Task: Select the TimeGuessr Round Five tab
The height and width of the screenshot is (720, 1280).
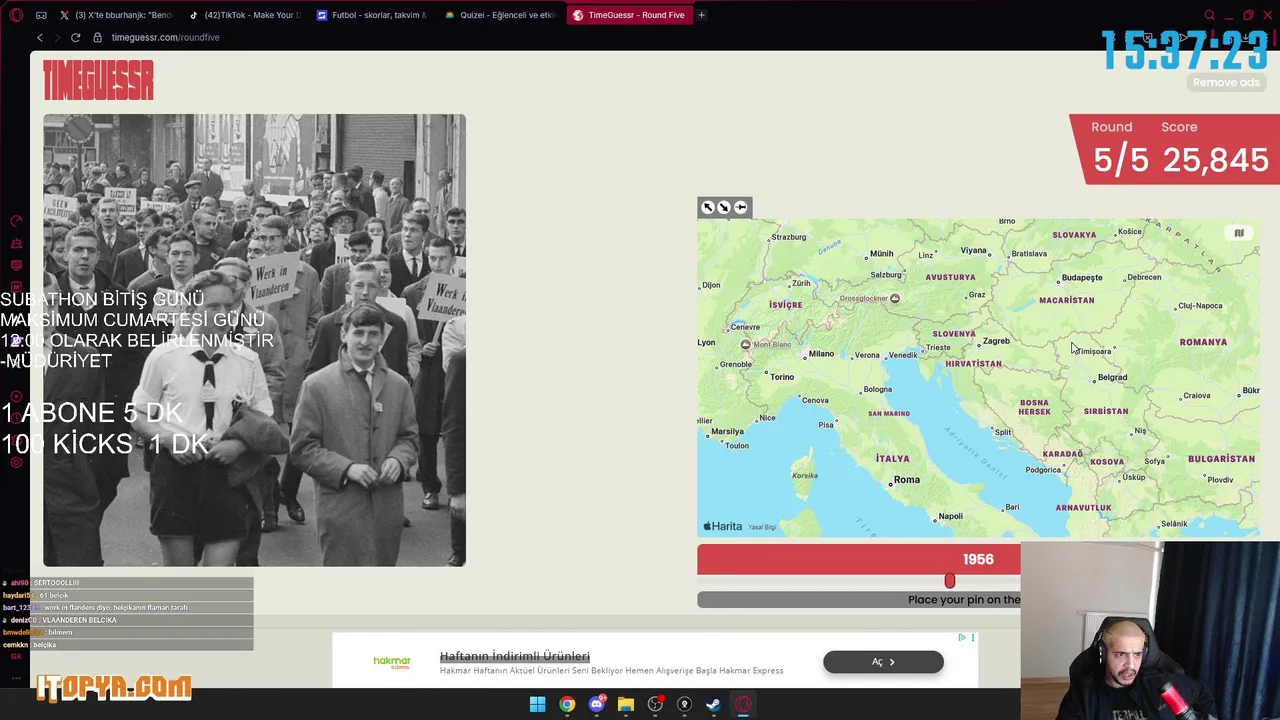Action: pos(629,15)
